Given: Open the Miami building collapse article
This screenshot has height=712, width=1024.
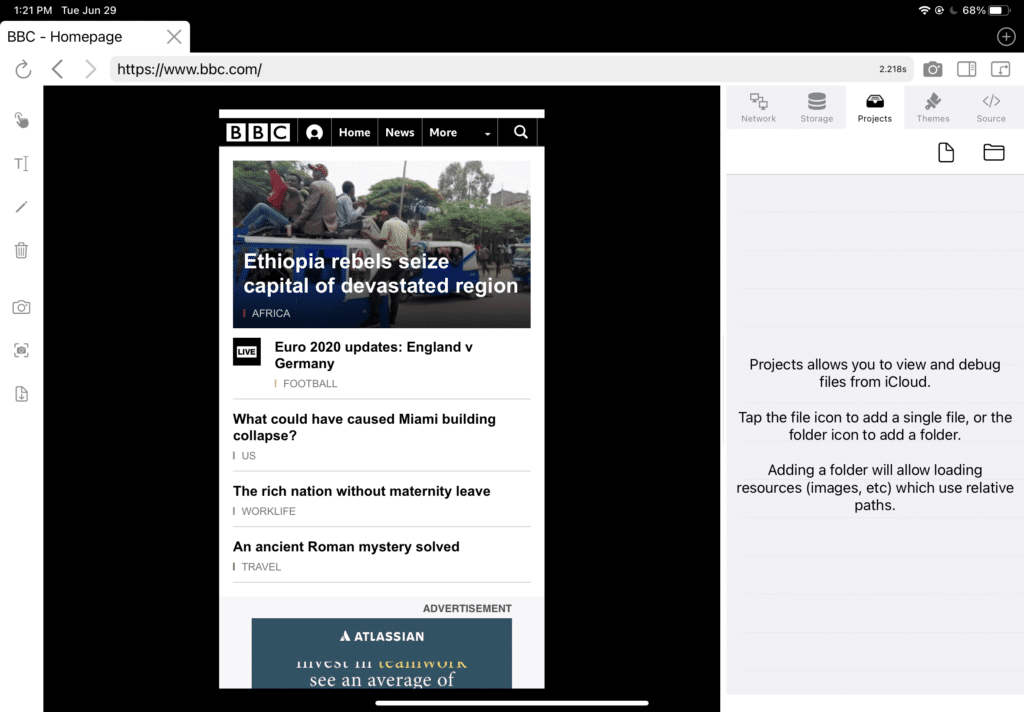Looking at the screenshot, I should pyautogui.click(x=364, y=427).
